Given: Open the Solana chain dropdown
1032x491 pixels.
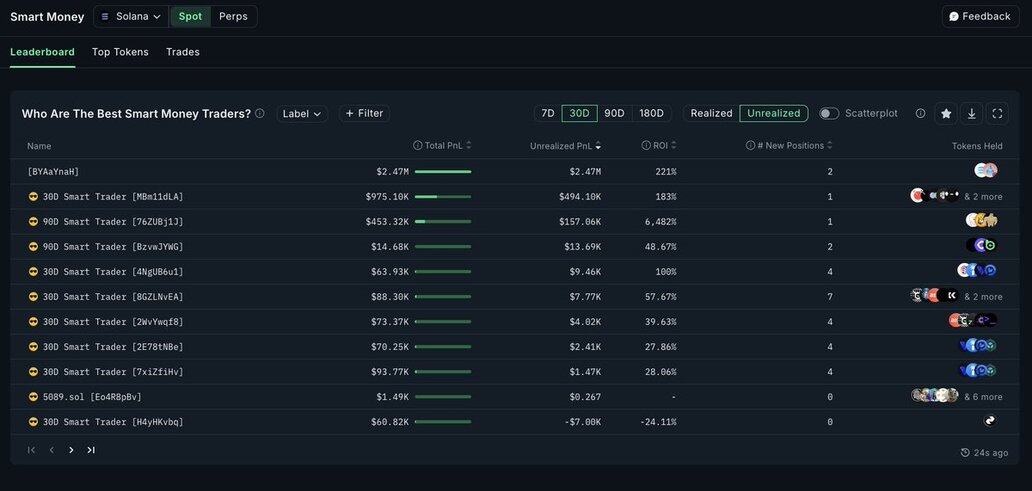Looking at the screenshot, I should click(131, 16).
